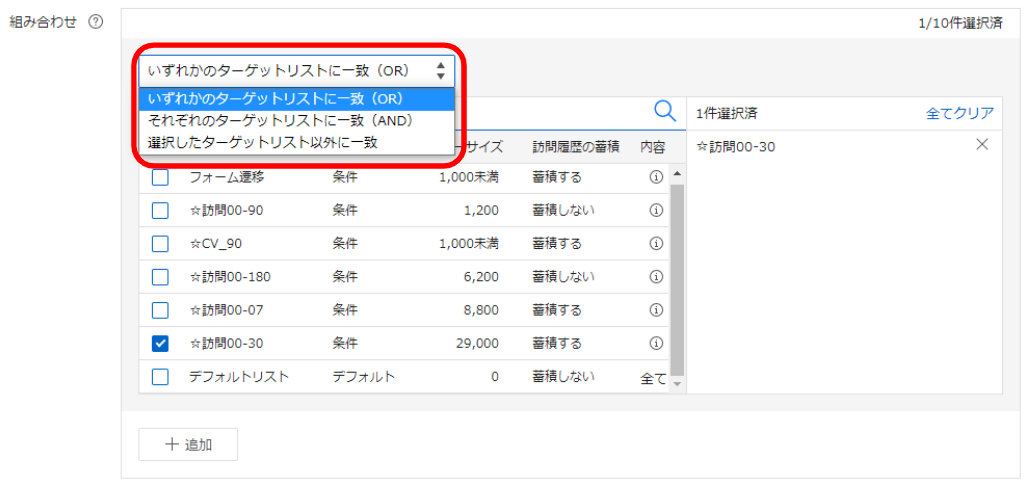Open info icon for フォーム遷移 row
The width and height of the screenshot is (1025, 485).
(656, 177)
